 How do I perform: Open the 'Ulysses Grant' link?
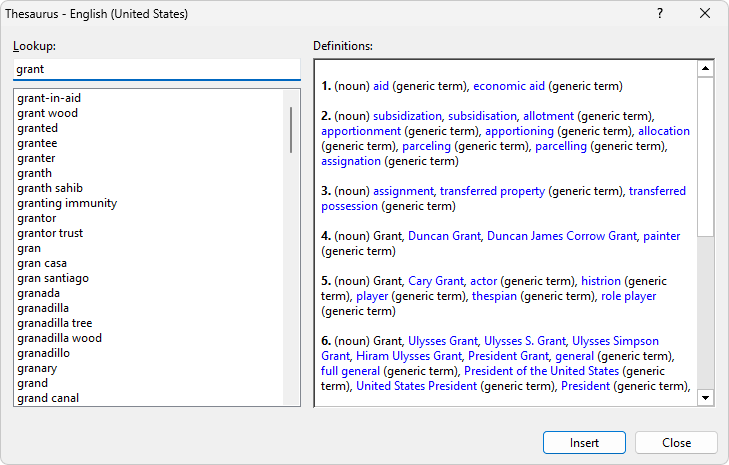tap(443, 341)
